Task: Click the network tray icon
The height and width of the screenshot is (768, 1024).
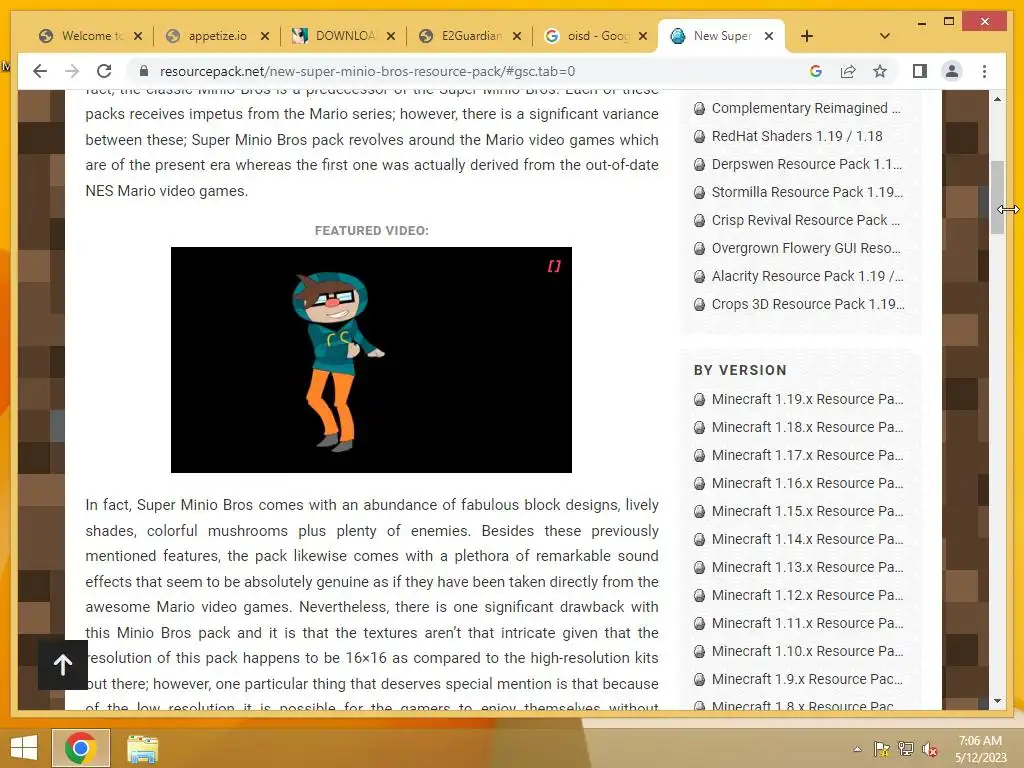Action: [x=906, y=749]
